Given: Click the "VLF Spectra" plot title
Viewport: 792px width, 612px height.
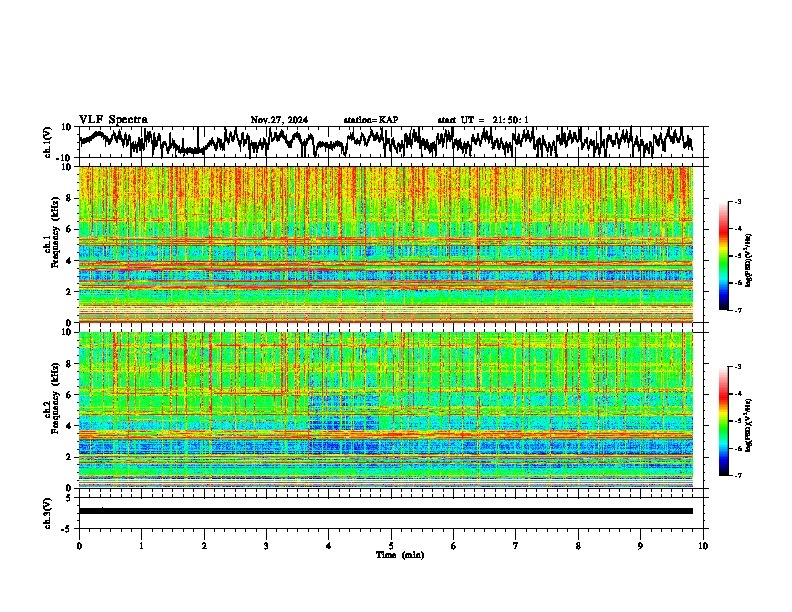Looking at the screenshot, I should pyautogui.click(x=113, y=119).
